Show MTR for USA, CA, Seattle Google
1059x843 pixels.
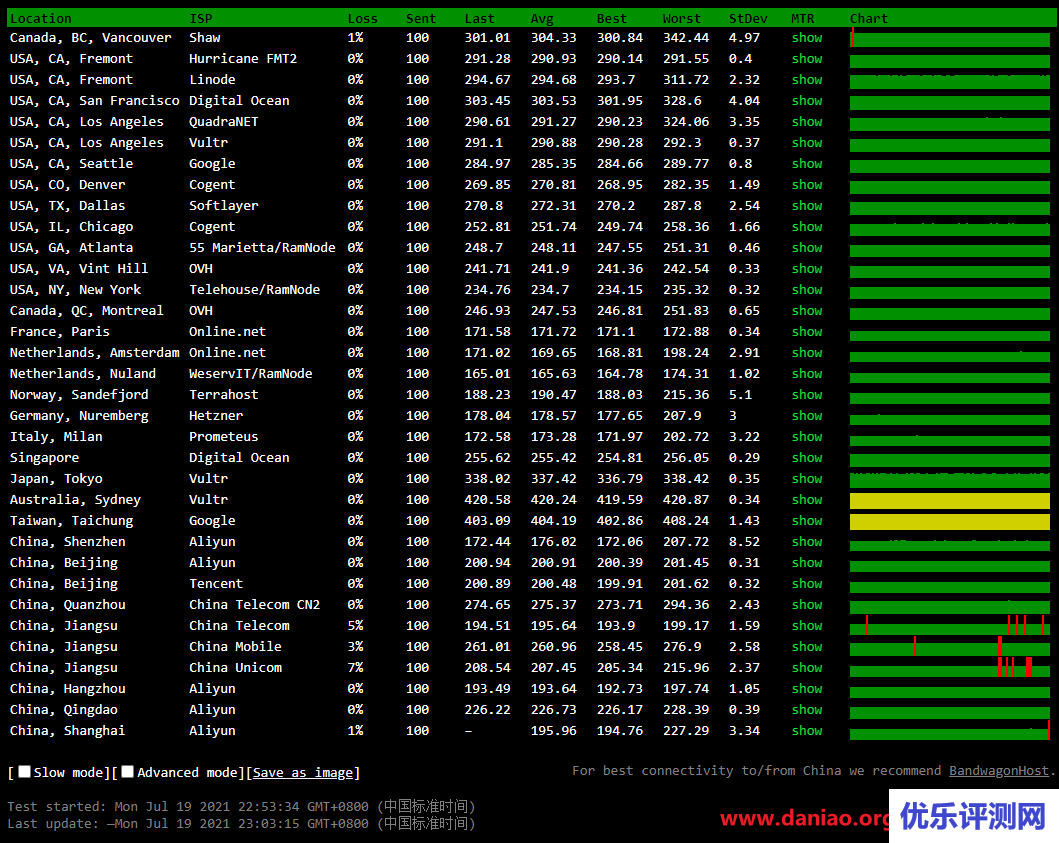(807, 163)
